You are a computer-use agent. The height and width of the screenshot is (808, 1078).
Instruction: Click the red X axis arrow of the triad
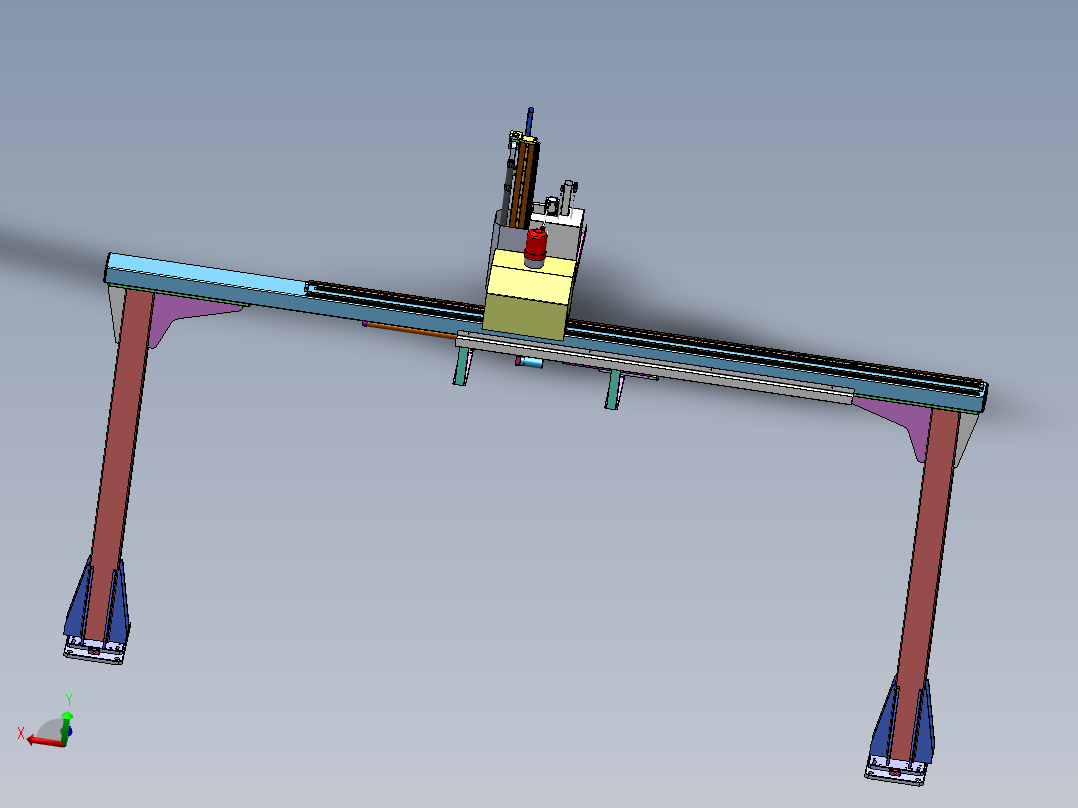coord(43,741)
